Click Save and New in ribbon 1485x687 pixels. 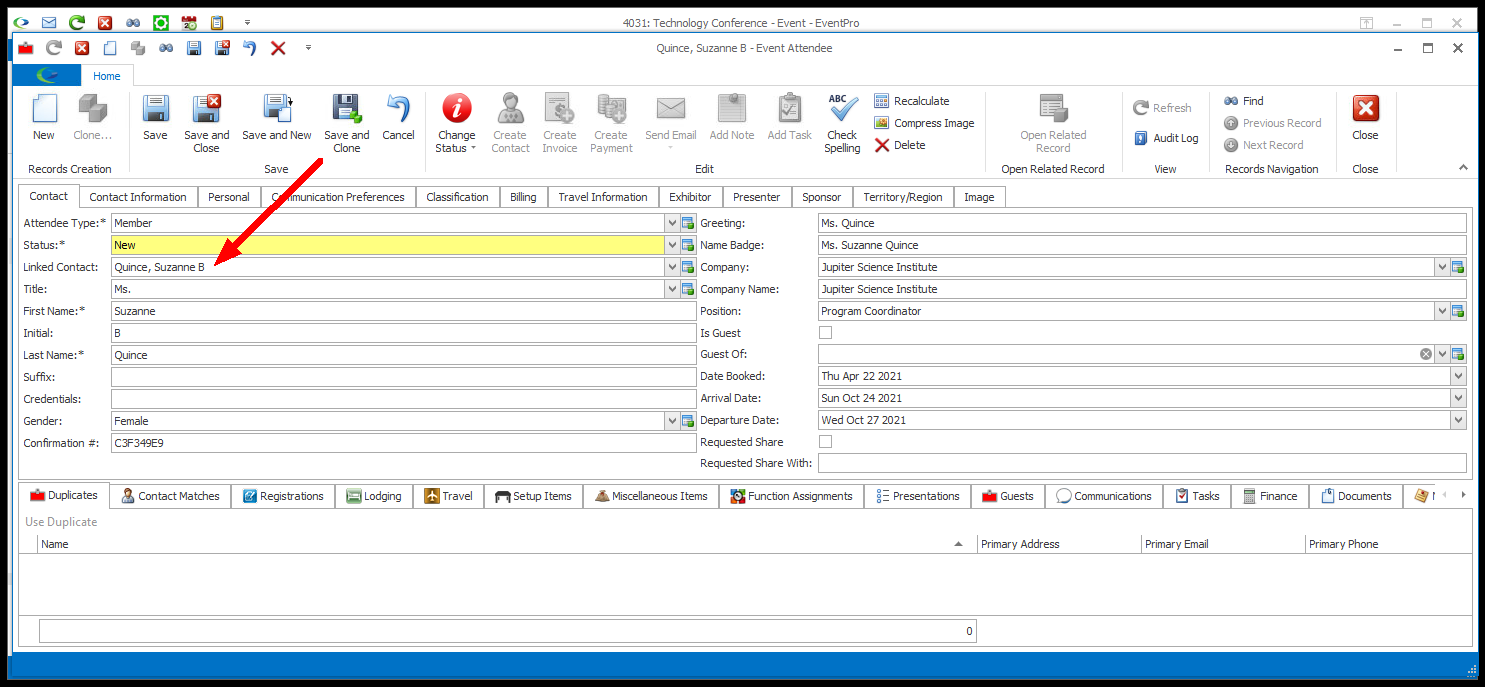point(277,118)
